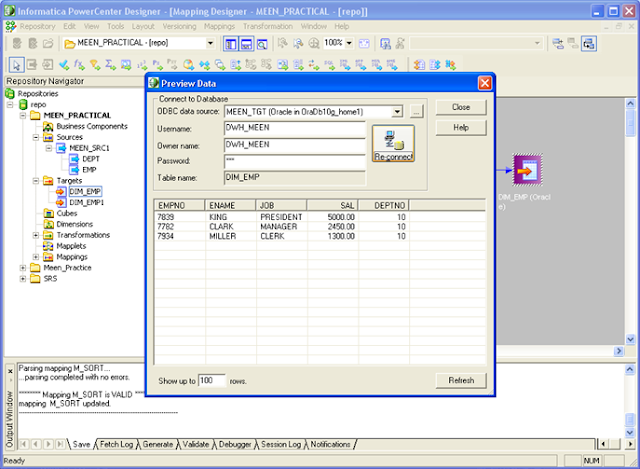Screen dimensions: 640x469
Task: Click the blue checkmark transformation icon
Action: [x=64, y=64]
